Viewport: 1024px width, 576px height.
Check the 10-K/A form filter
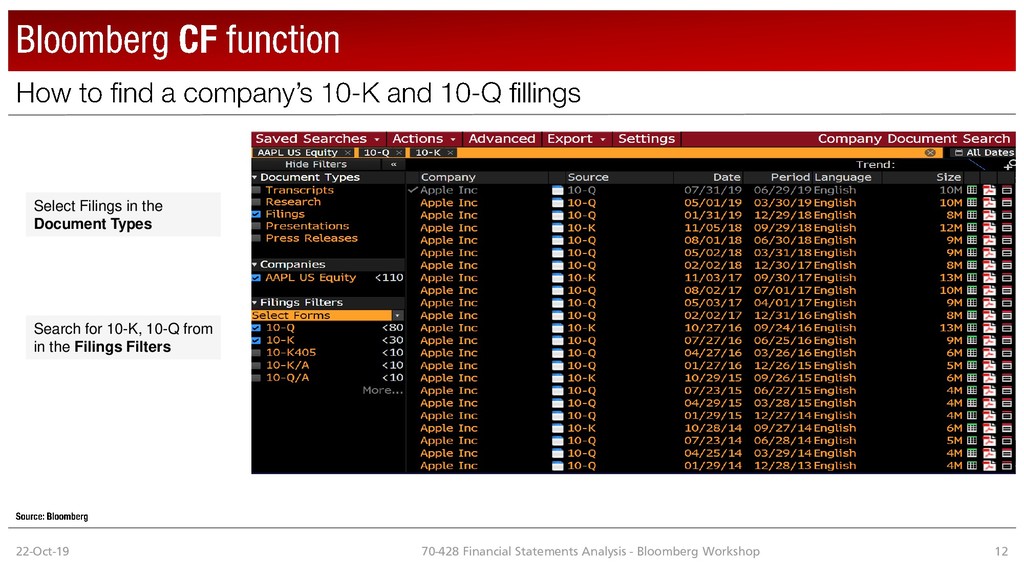[x=257, y=365]
